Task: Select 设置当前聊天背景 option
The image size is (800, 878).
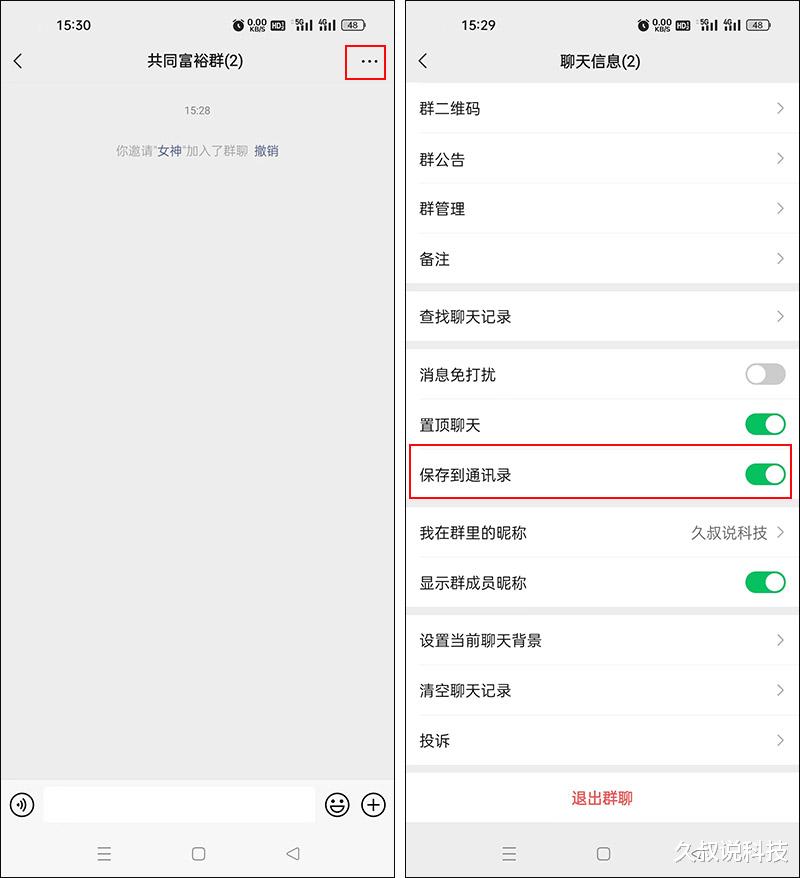Action: point(602,640)
